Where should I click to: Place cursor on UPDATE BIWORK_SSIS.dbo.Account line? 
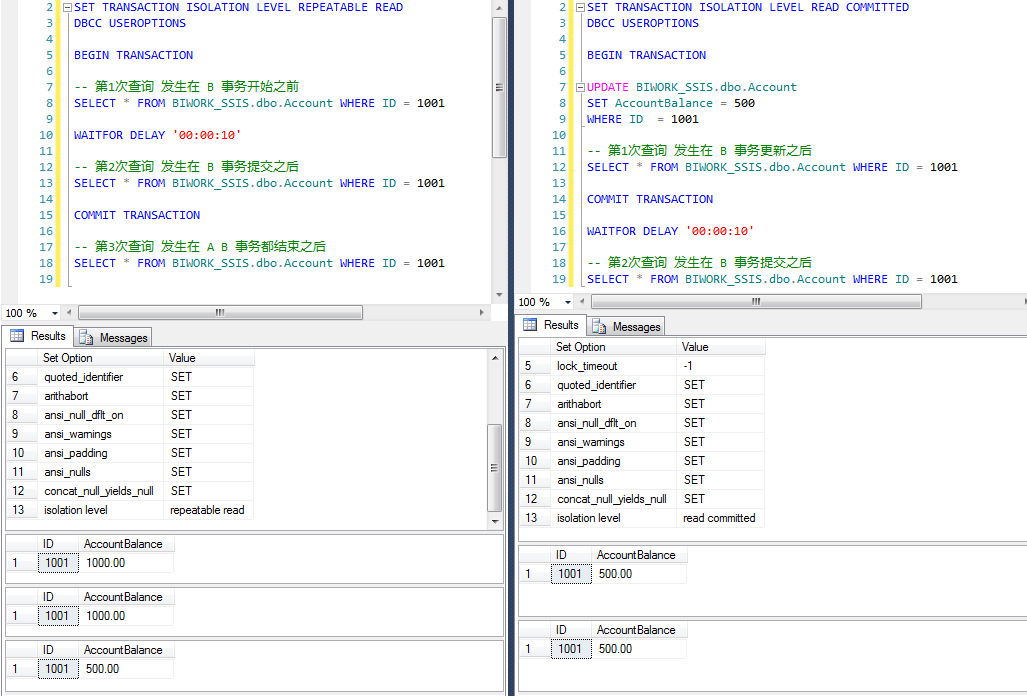click(x=692, y=87)
